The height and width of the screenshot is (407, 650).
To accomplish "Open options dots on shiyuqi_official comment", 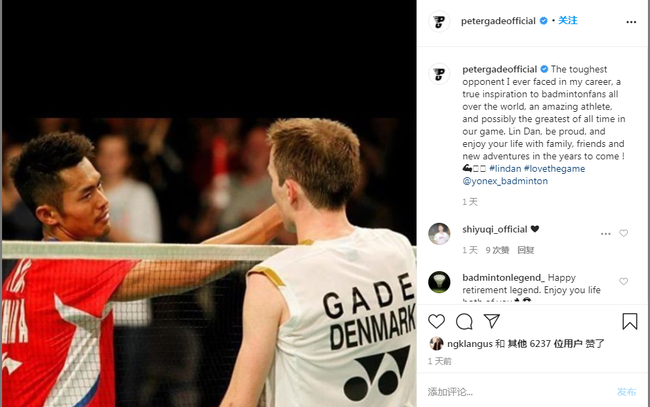I will pyautogui.click(x=606, y=234).
